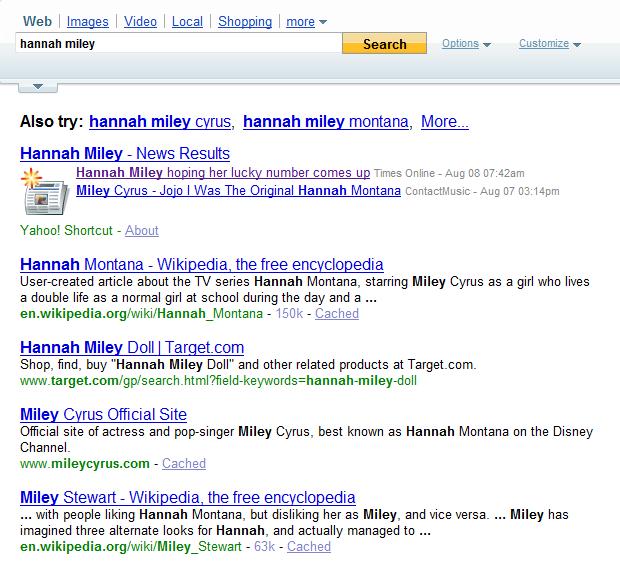
Task: View Cached copy of mileycyrus.com
Action: click(x=184, y=463)
